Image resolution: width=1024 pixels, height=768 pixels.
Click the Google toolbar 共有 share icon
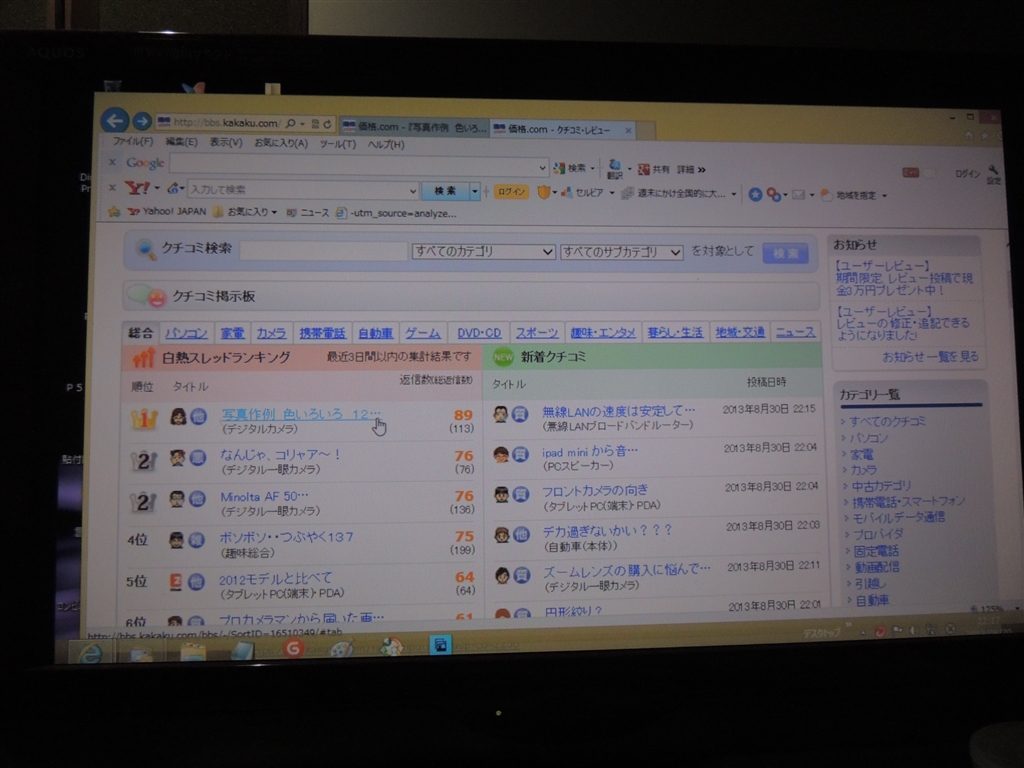643,170
